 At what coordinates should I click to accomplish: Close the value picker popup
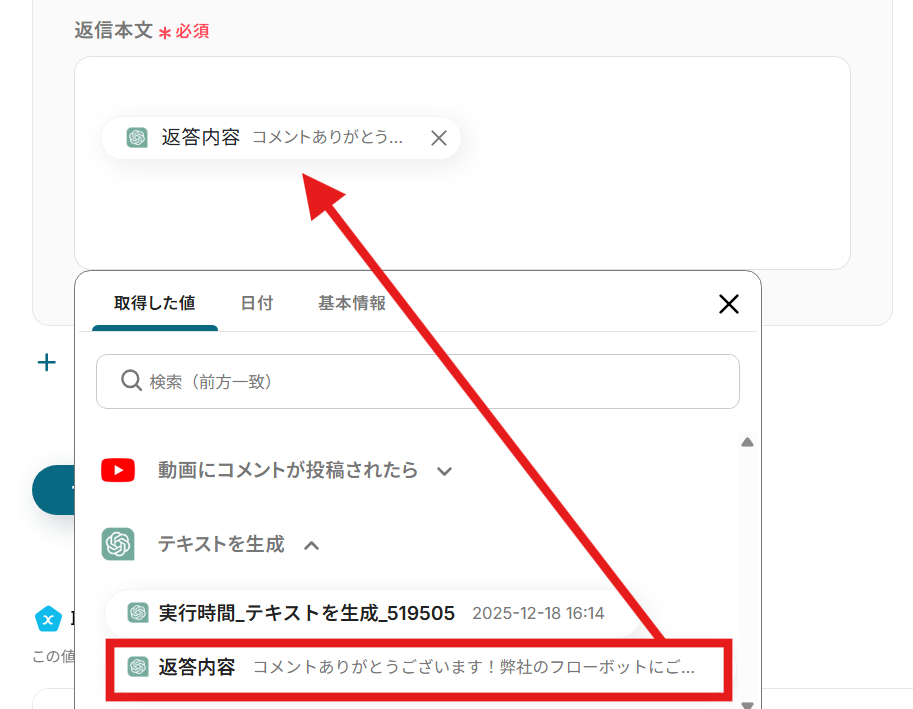(x=728, y=304)
